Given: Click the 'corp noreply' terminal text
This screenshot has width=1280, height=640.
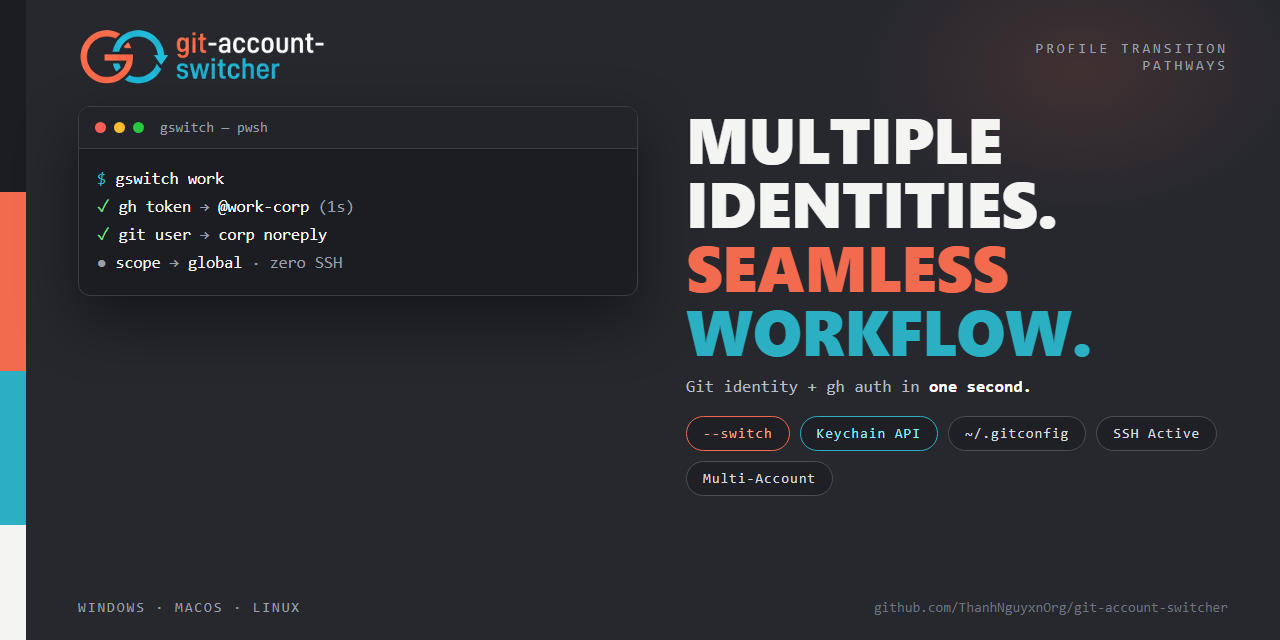Looking at the screenshot, I should pyautogui.click(x=273, y=235).
